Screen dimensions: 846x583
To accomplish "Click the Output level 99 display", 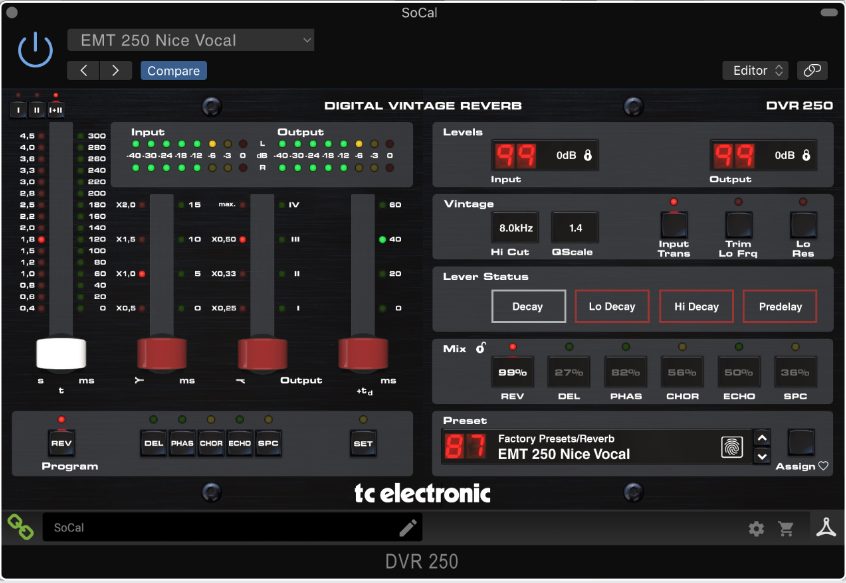I will [x=734, y=155].
